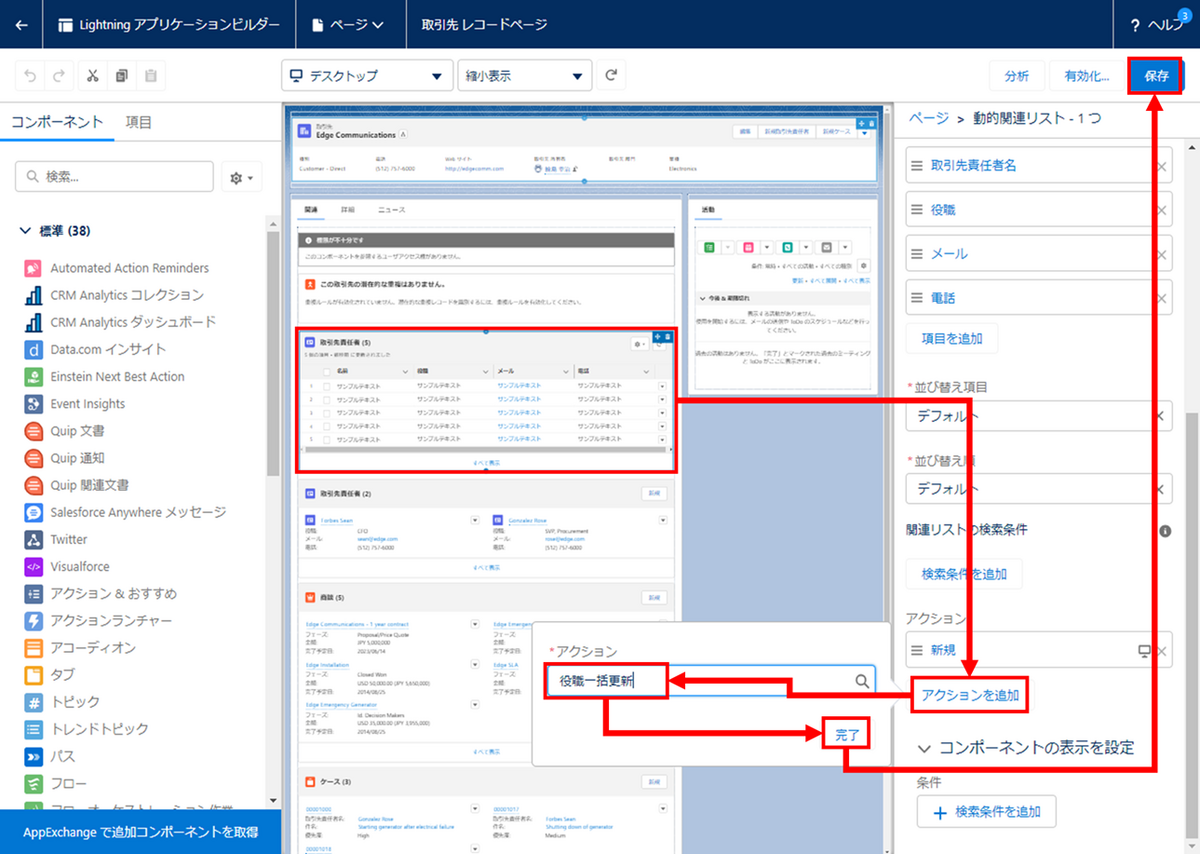Redo the last change
This screenshot has width=1200, height=854.
(x=59, y=76)
